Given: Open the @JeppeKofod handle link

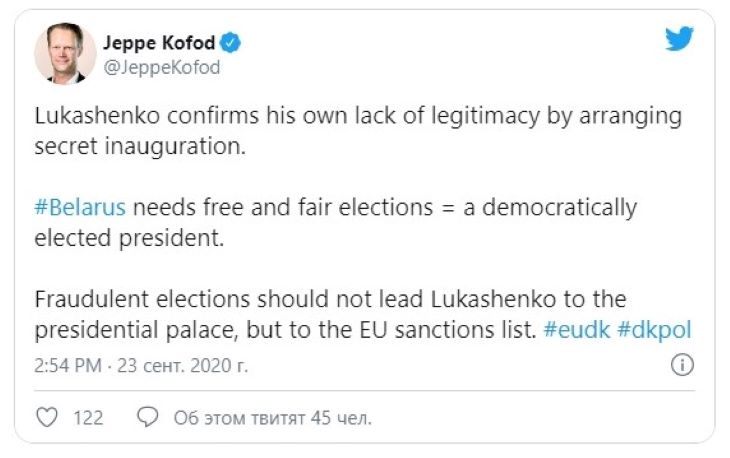Looking at the screenshot, I should tap(161, 68).
